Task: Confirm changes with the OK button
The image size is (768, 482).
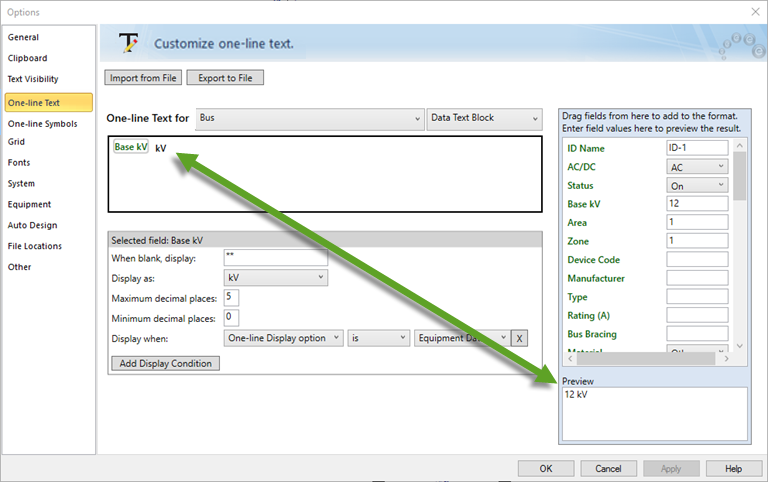Action: tap(545, 468)
